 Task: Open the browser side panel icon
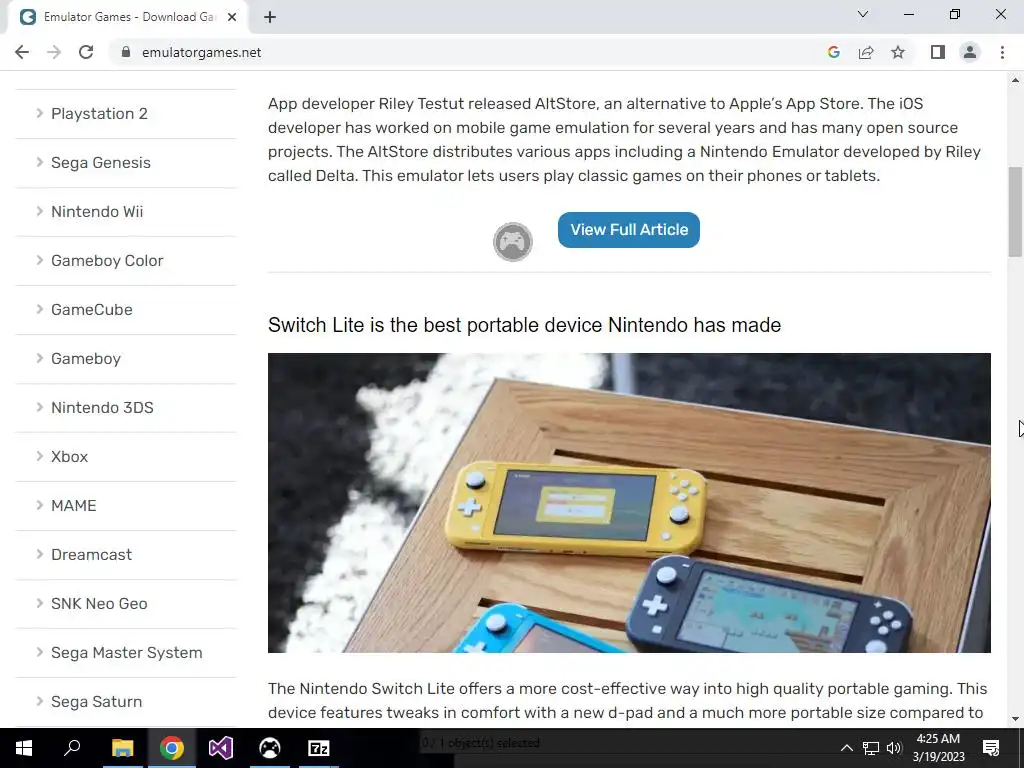[x=938, y=52]
